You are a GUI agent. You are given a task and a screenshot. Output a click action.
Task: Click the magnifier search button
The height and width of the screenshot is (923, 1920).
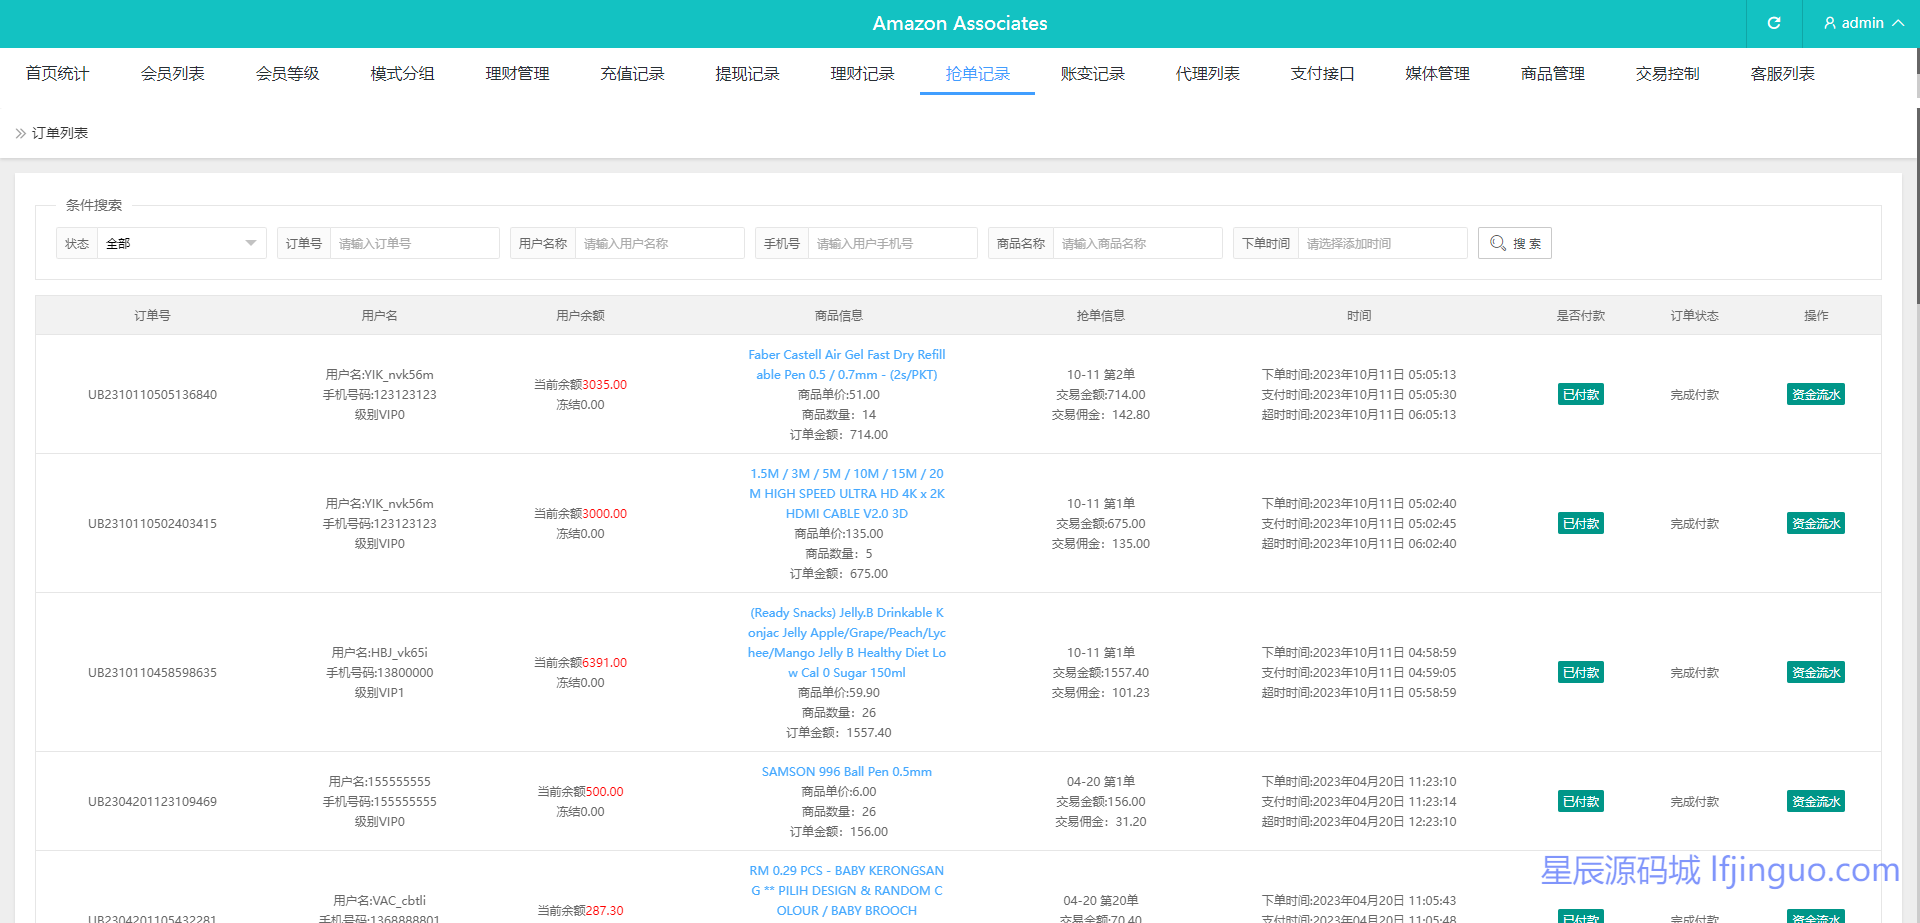tap(1514, 243)
